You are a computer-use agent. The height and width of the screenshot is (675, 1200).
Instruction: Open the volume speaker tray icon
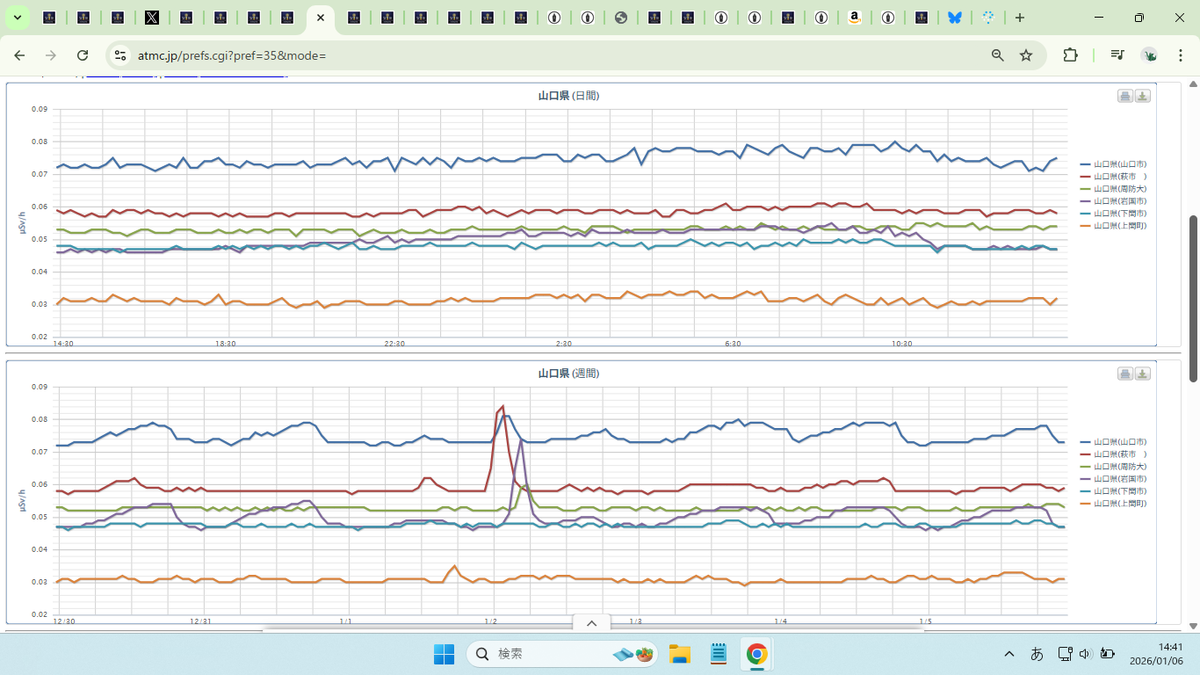click(1085, 654)
